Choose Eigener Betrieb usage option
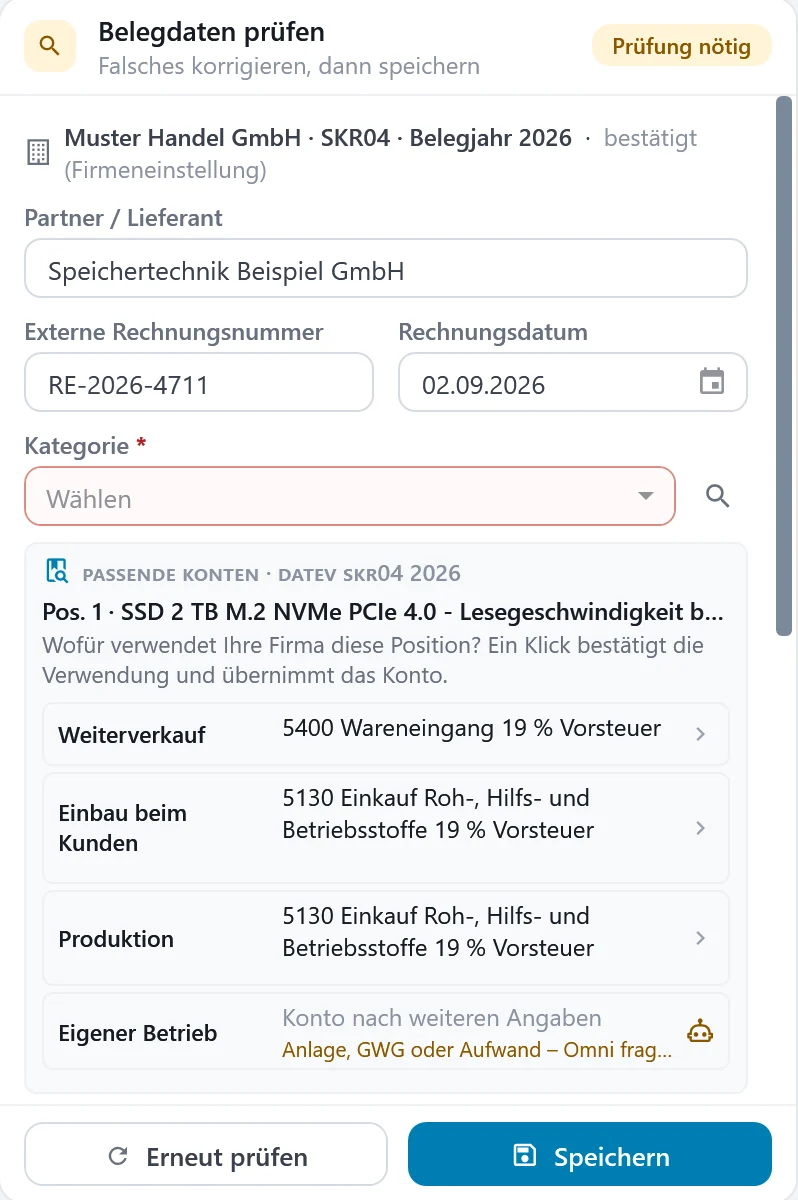Screen dimensions: 798x1200 pyautogui.click(x=386, y=1032)
